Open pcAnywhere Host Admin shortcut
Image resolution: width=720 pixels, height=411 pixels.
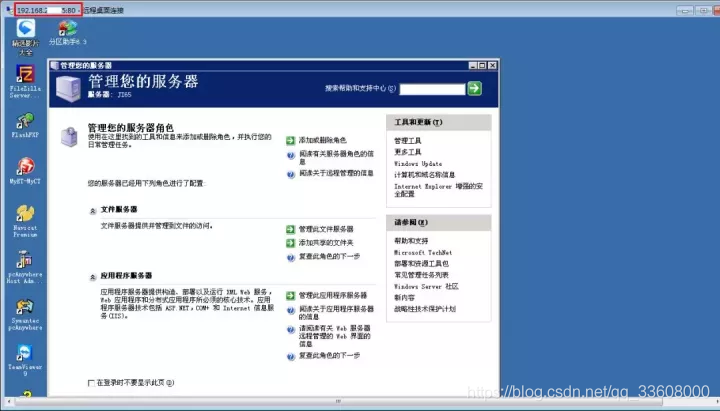pyautogui.click(x=25, y=267)
